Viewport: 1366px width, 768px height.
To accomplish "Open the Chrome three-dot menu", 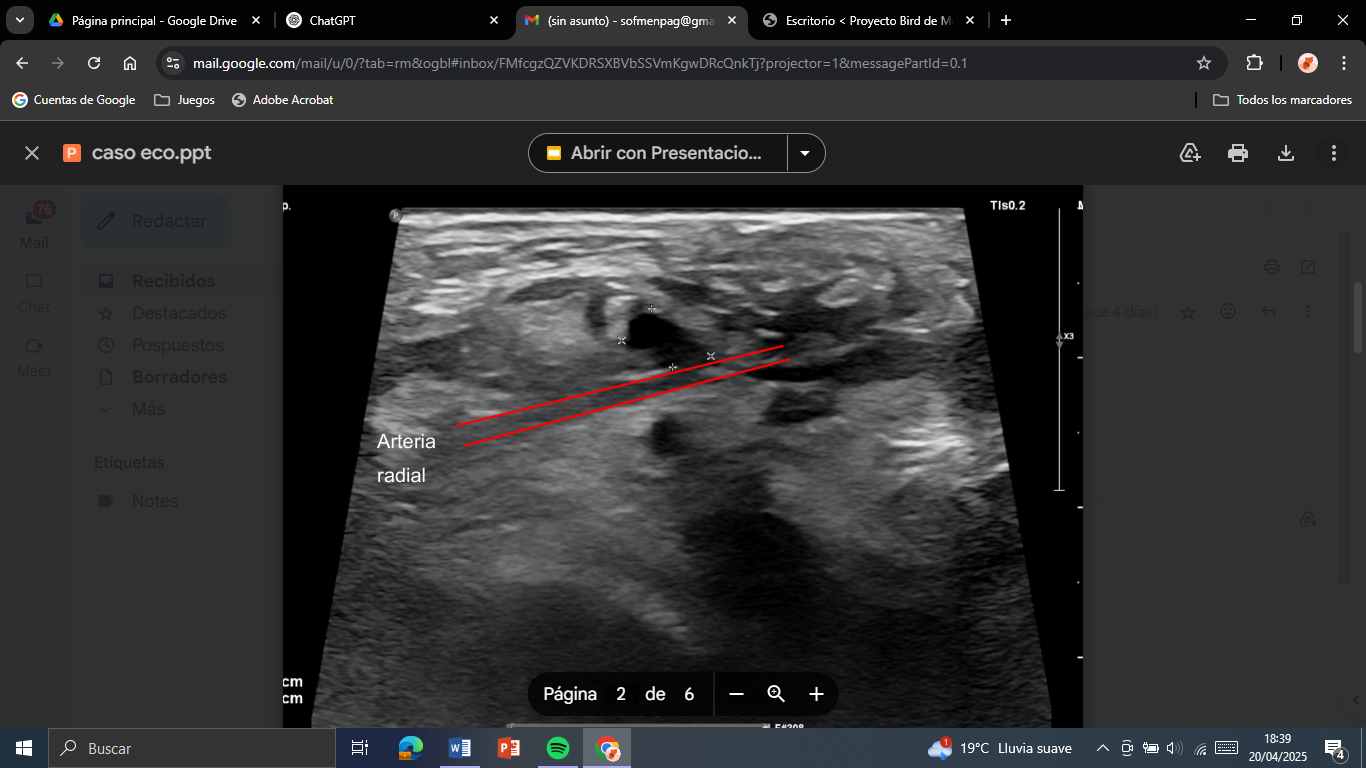I will tap(1342, 63).
